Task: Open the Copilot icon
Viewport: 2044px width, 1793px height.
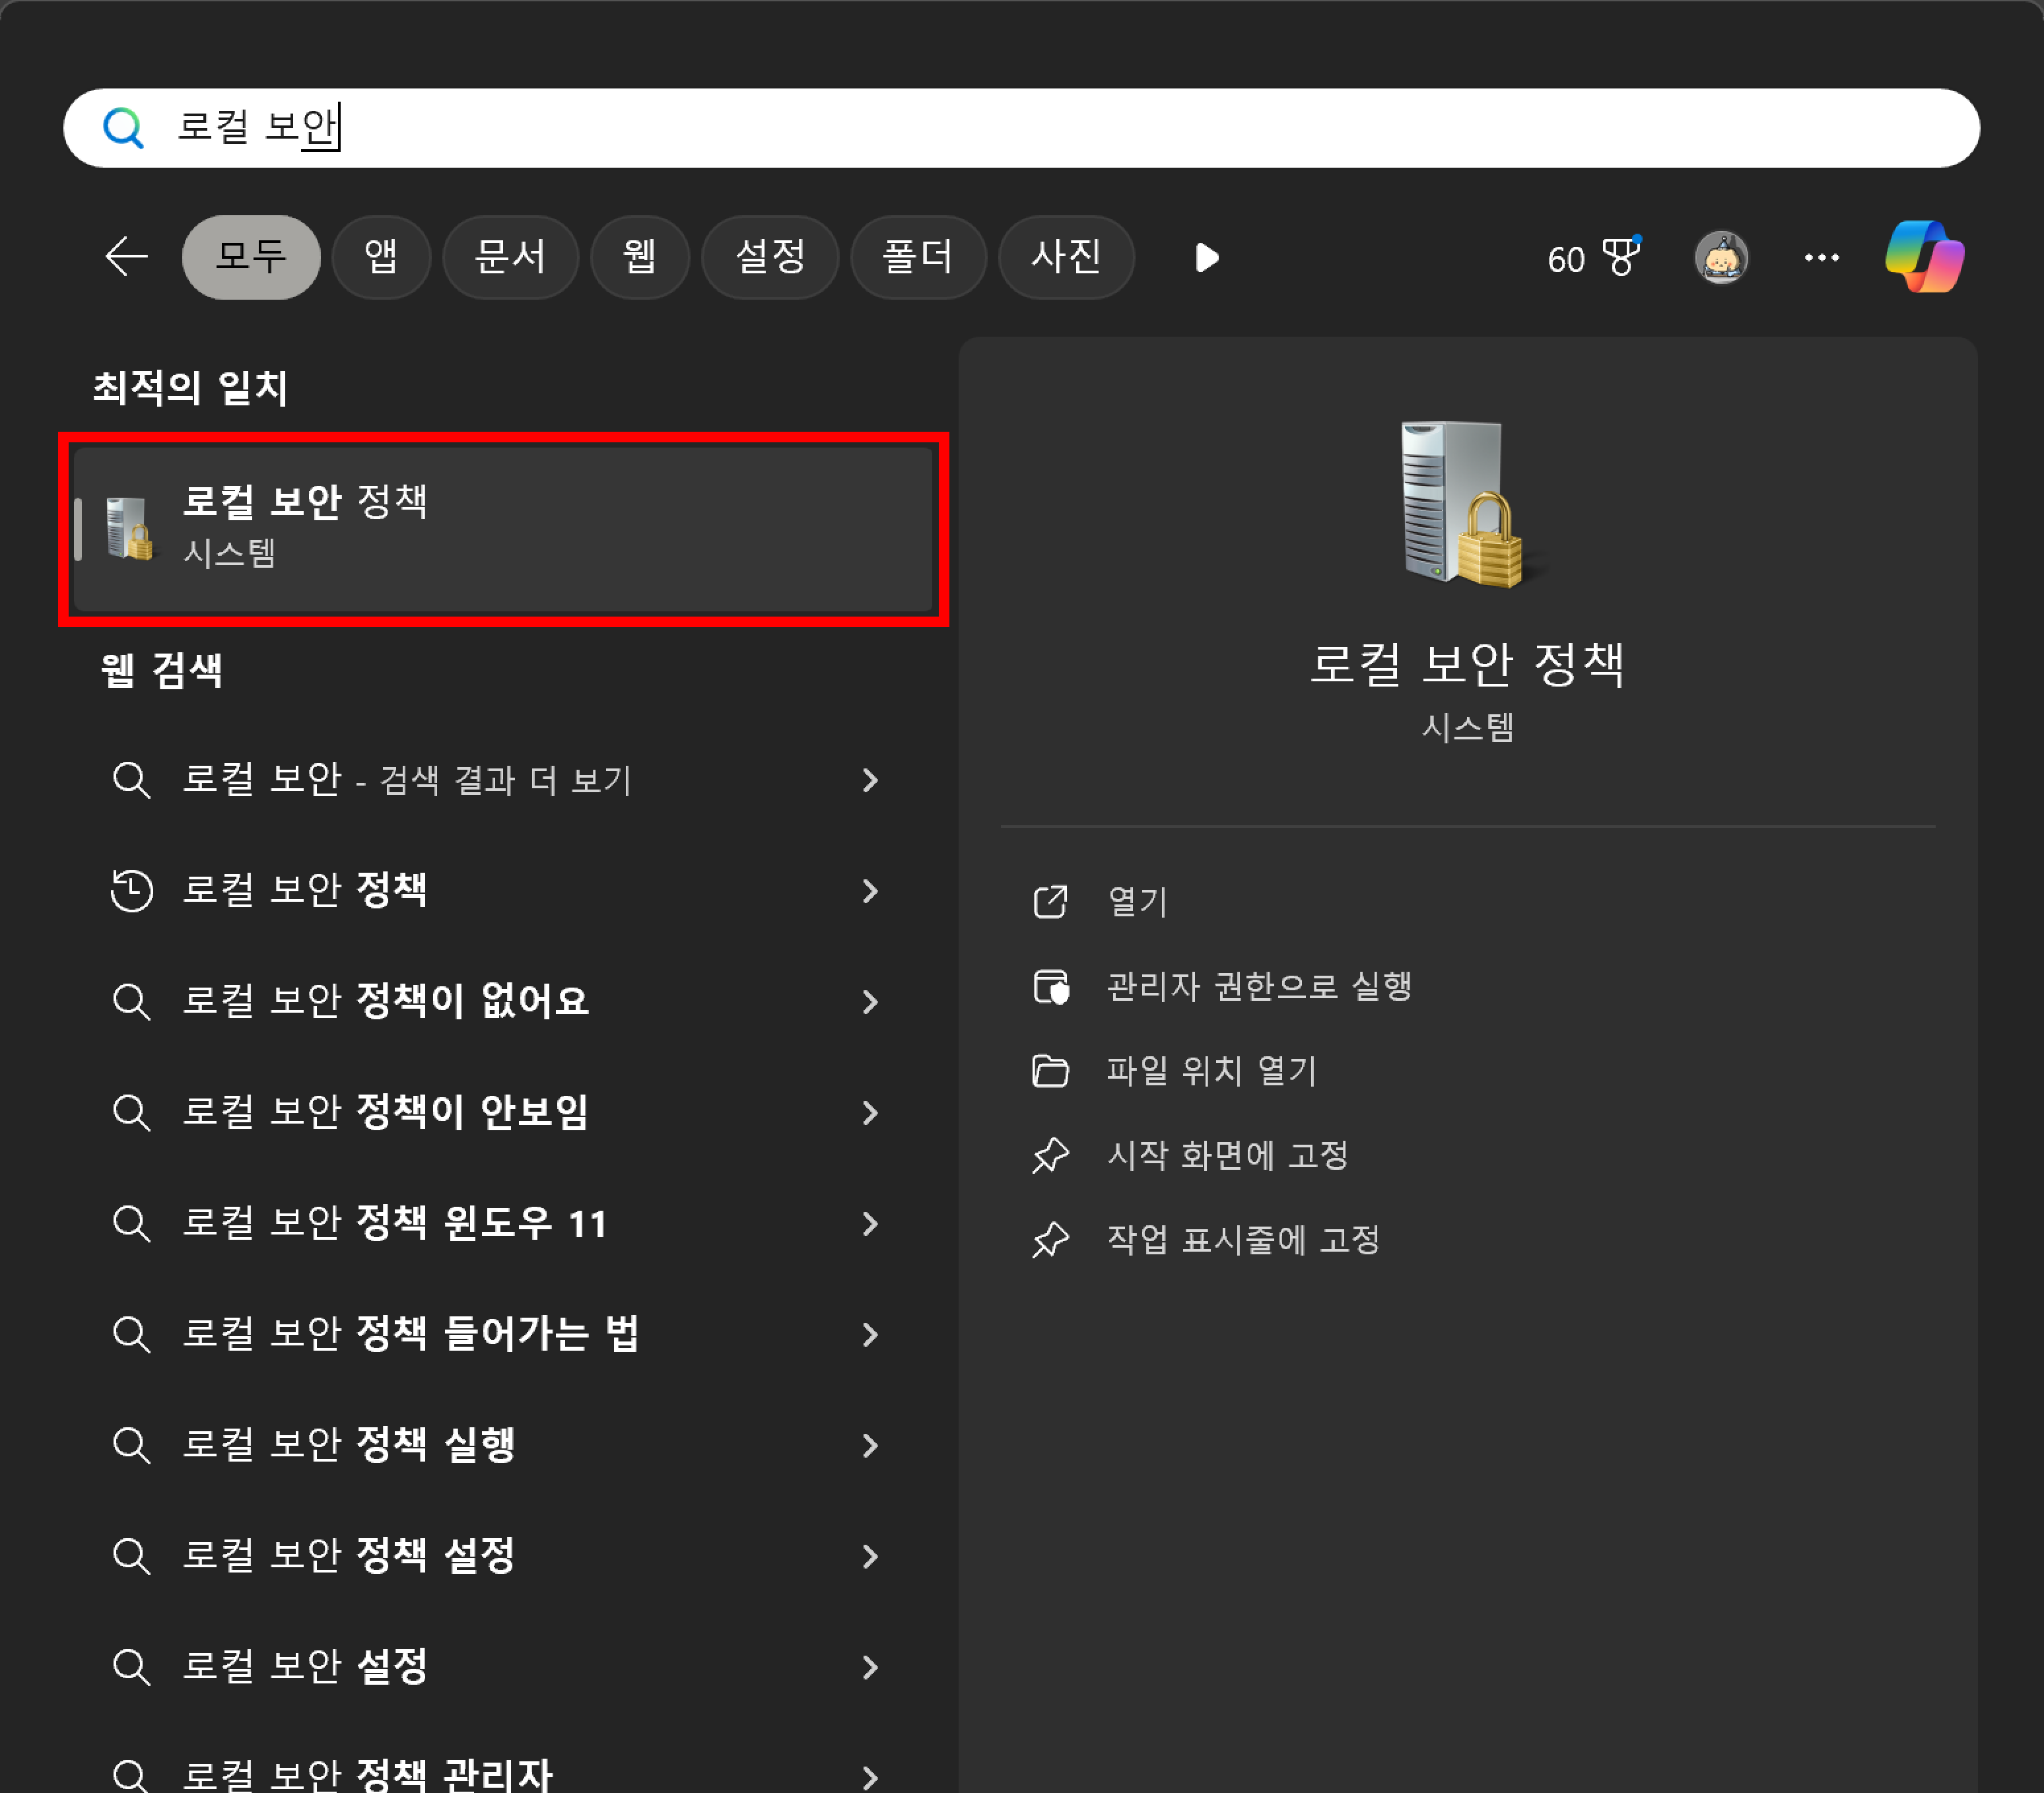Action: [1925, 257]
